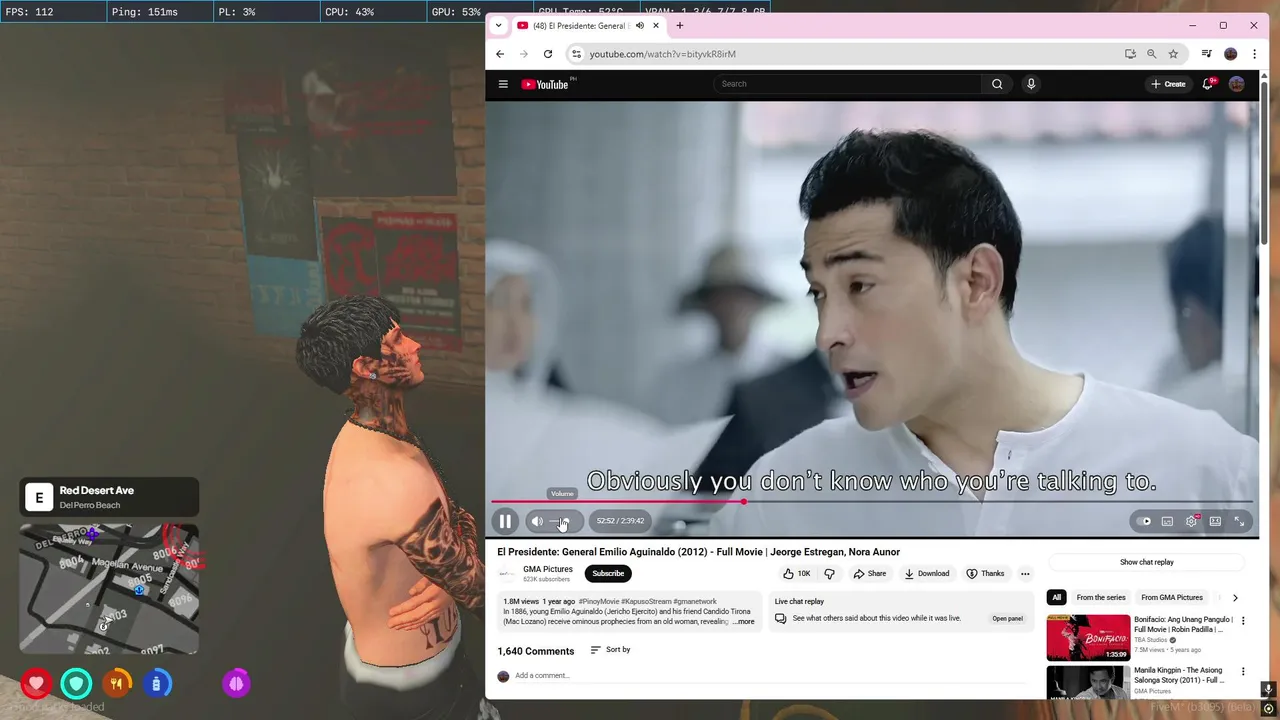Screen dimensions: 1280x720
Task: Dislike the video
Action: click(829, 574)
